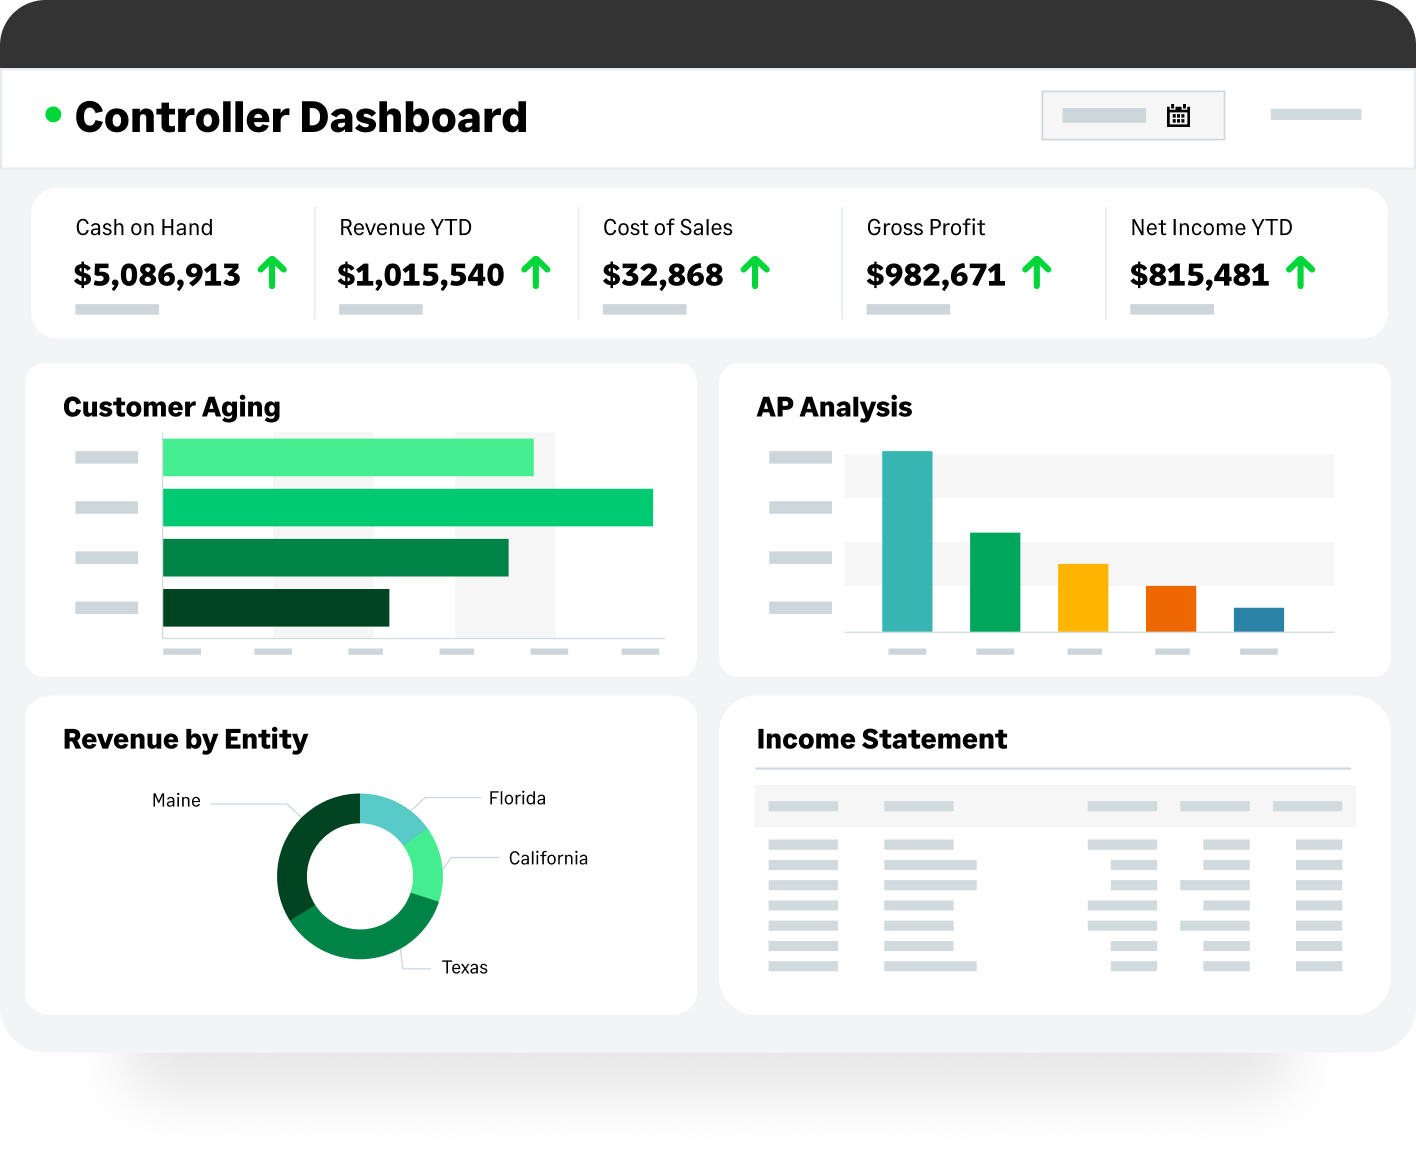1416x1174 pixels.
Task: Open the date range selector field
Action: click(x=1105, y=116)
